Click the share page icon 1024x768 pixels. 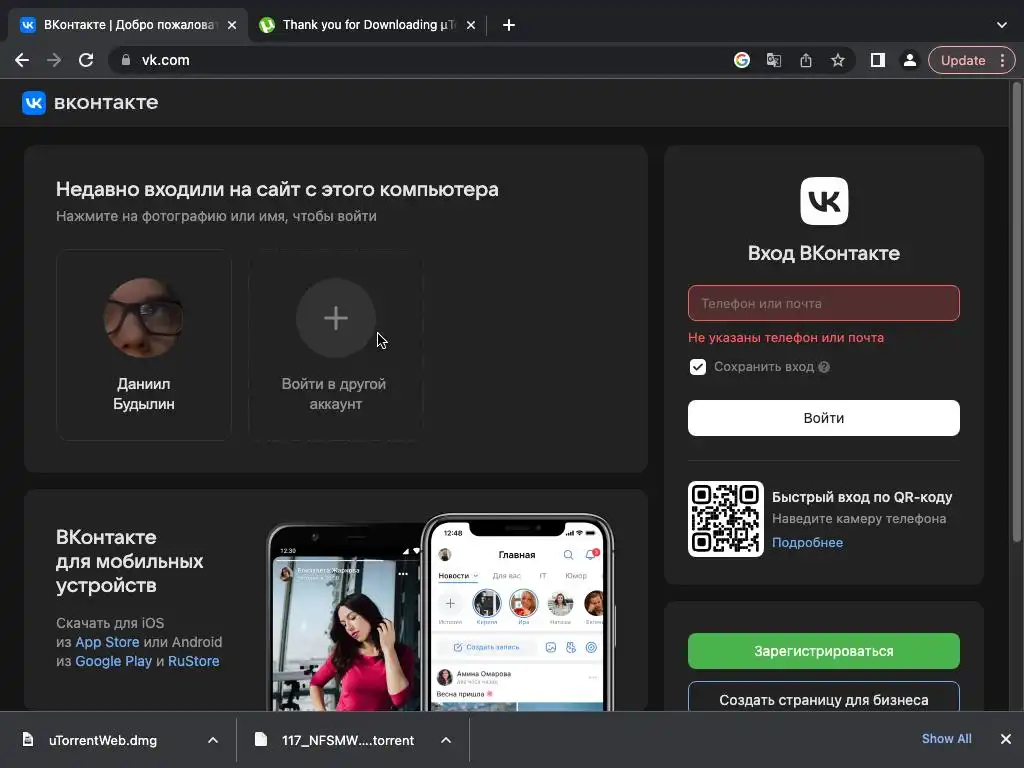(x=806, y=60)
